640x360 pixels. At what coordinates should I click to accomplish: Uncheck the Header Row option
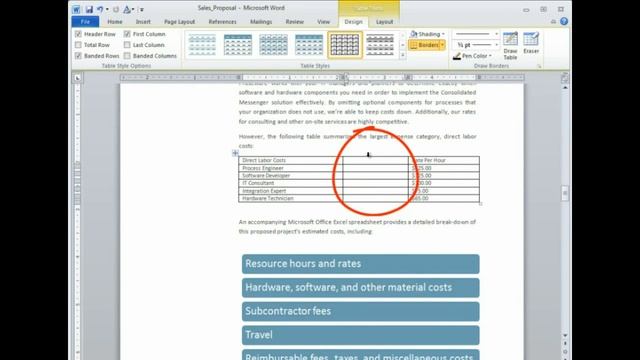pyautogui.click(x=78, y=34)
